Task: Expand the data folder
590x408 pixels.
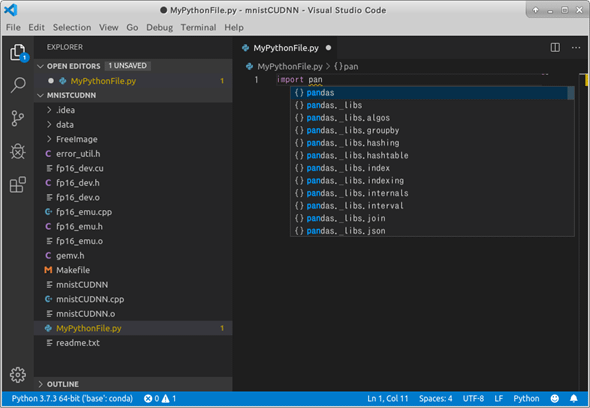Action: tap(49, 125)
